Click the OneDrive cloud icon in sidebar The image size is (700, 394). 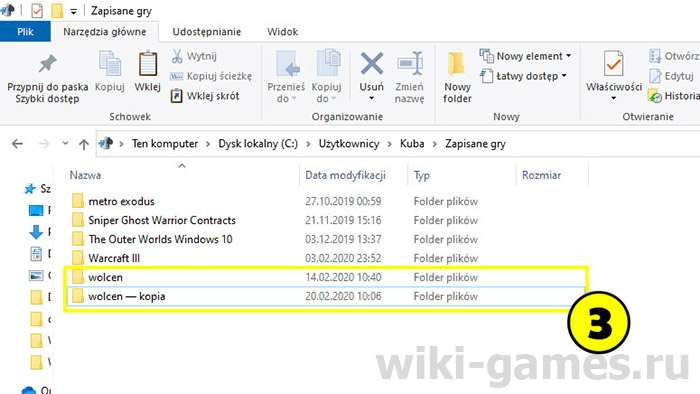[29, 390]
